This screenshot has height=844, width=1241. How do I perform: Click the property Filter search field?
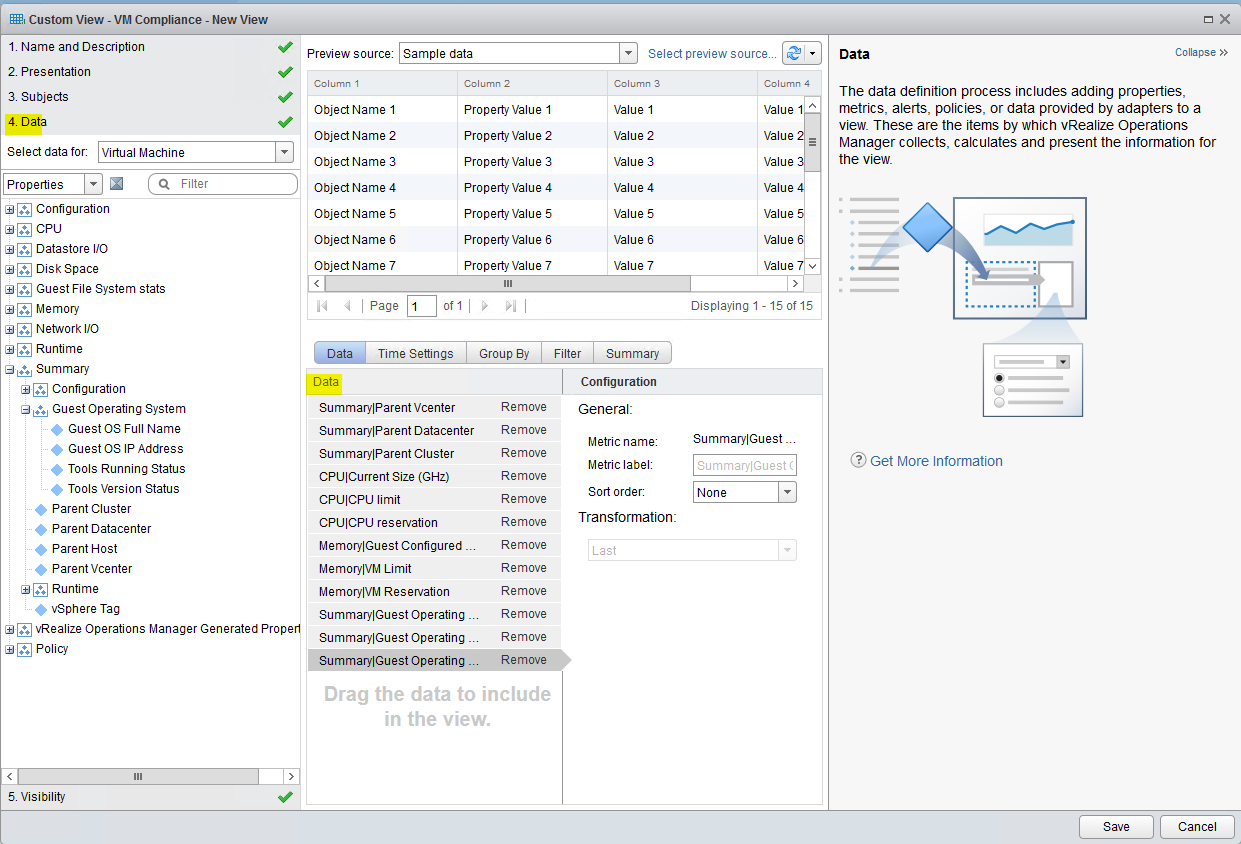click(x=223, y=184)
